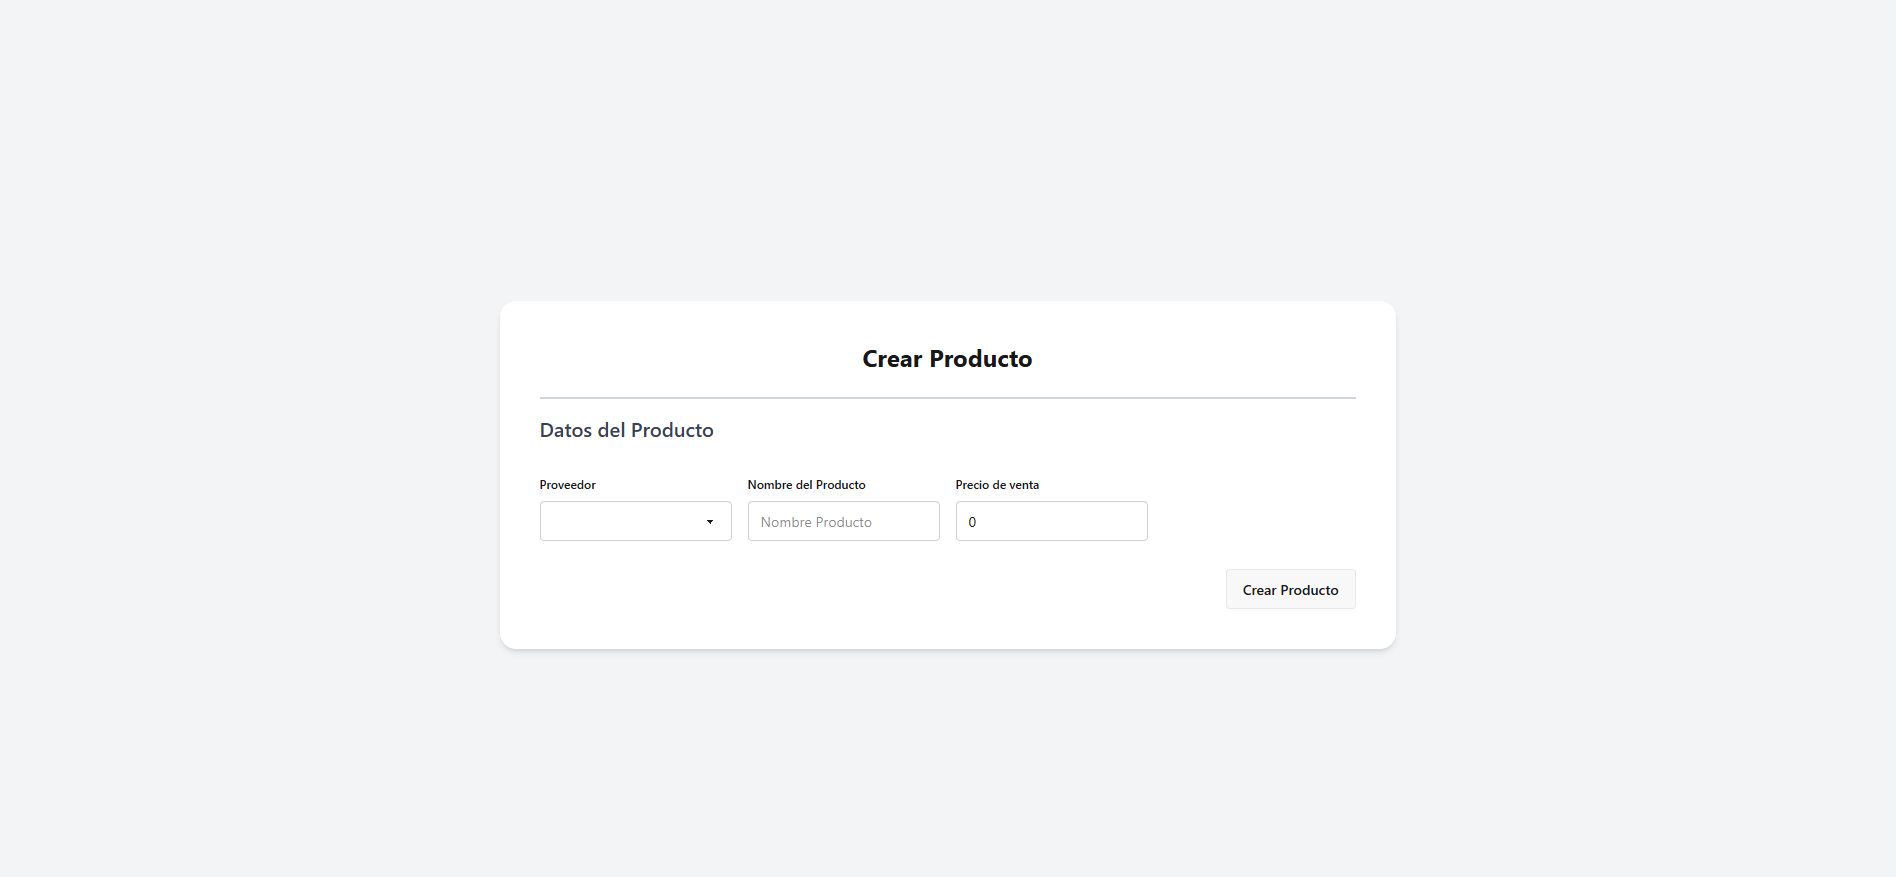Click the Nombre del Producto label
Image resolution: width=1897 pixels, height=877 pixels.
point(806,485)
